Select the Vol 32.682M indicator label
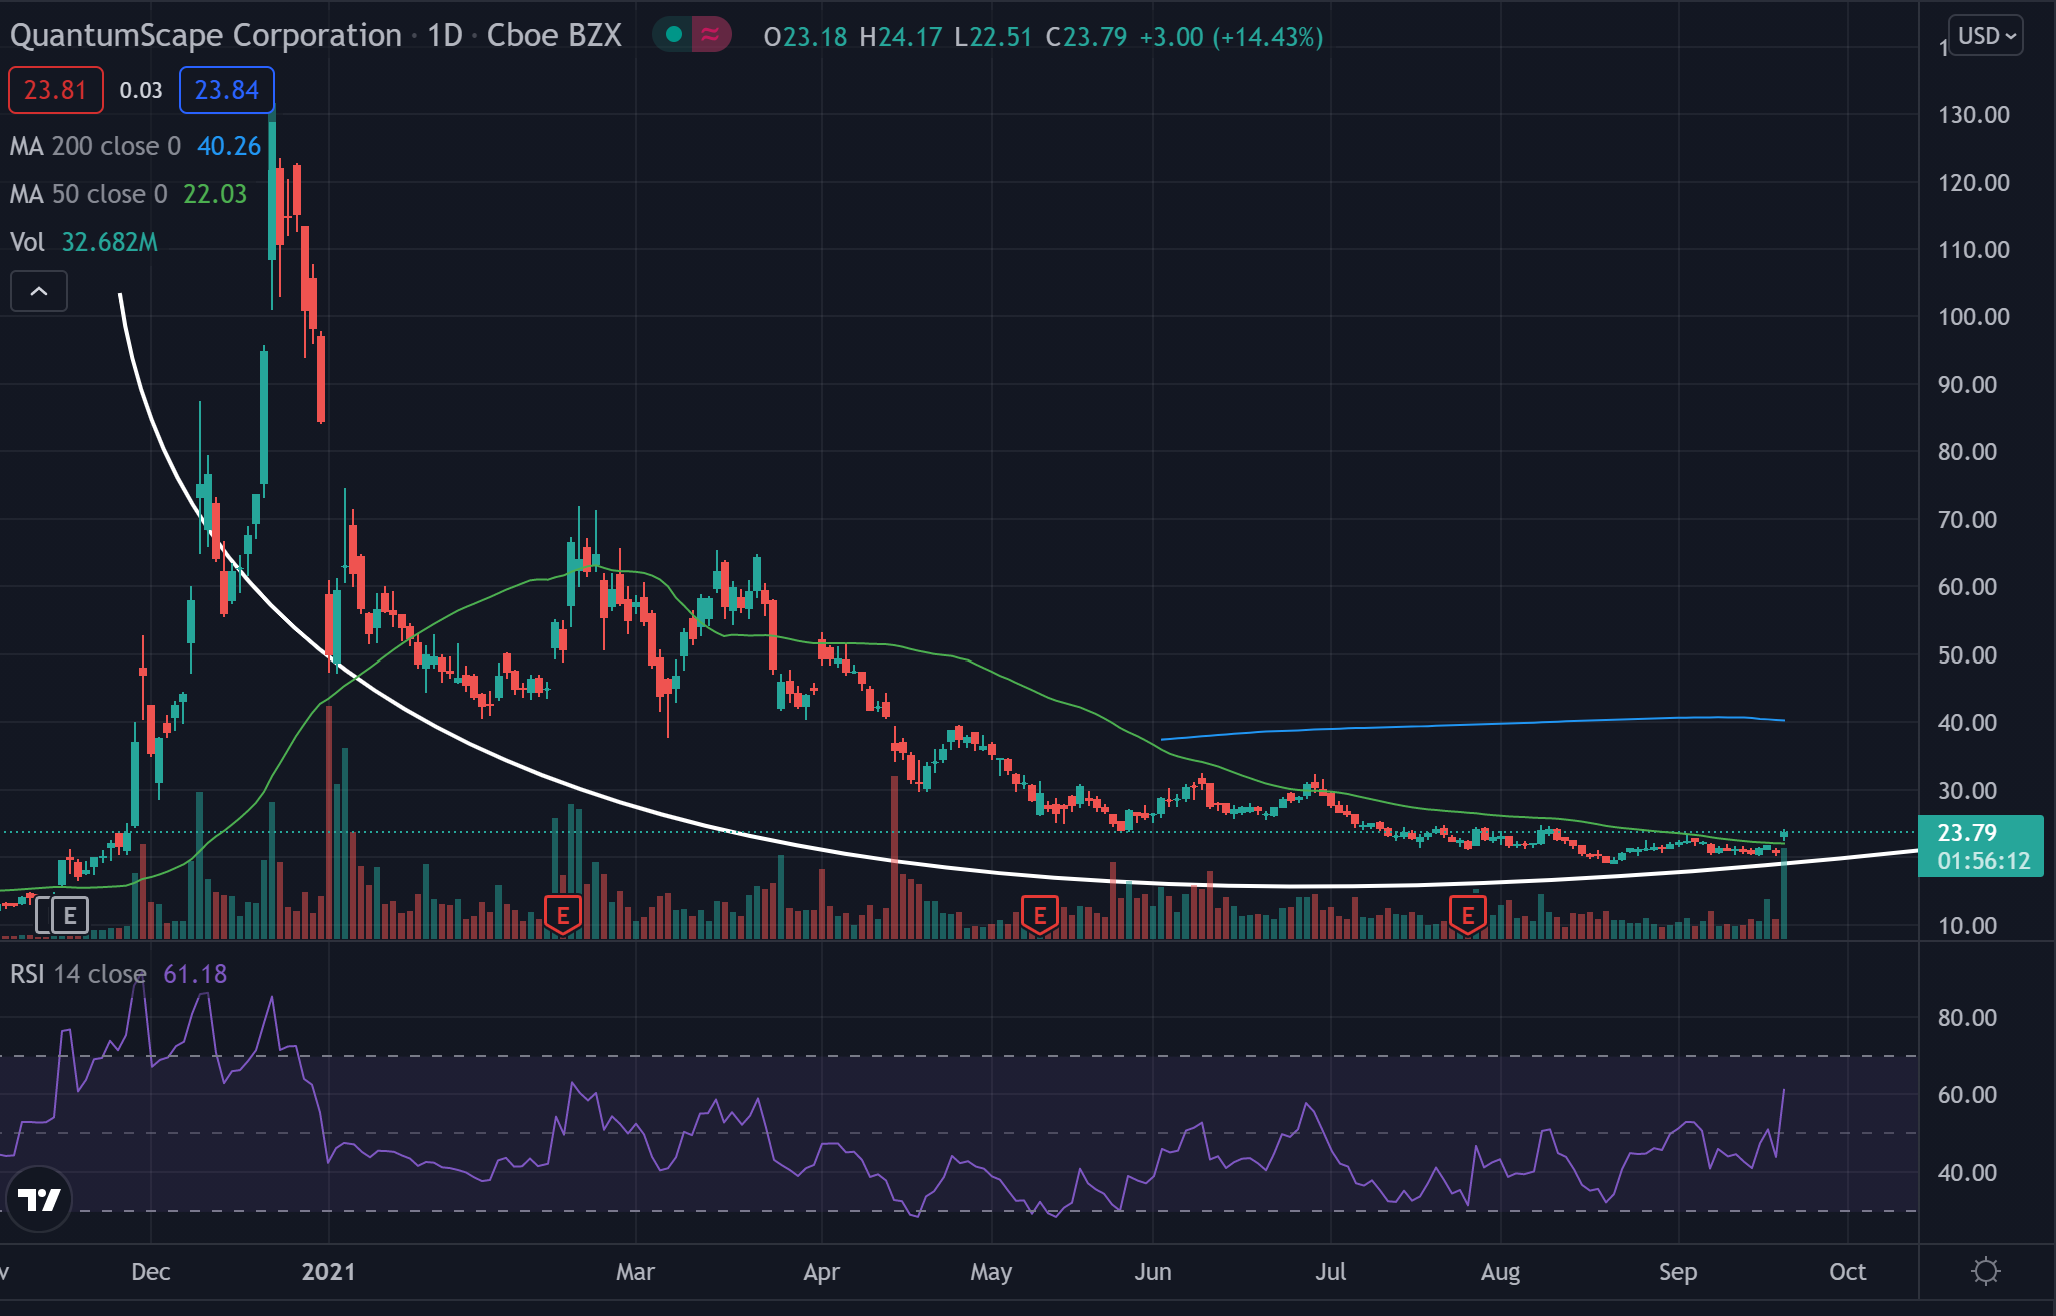Screen dimensions: 2056x1316 [84, 242]
